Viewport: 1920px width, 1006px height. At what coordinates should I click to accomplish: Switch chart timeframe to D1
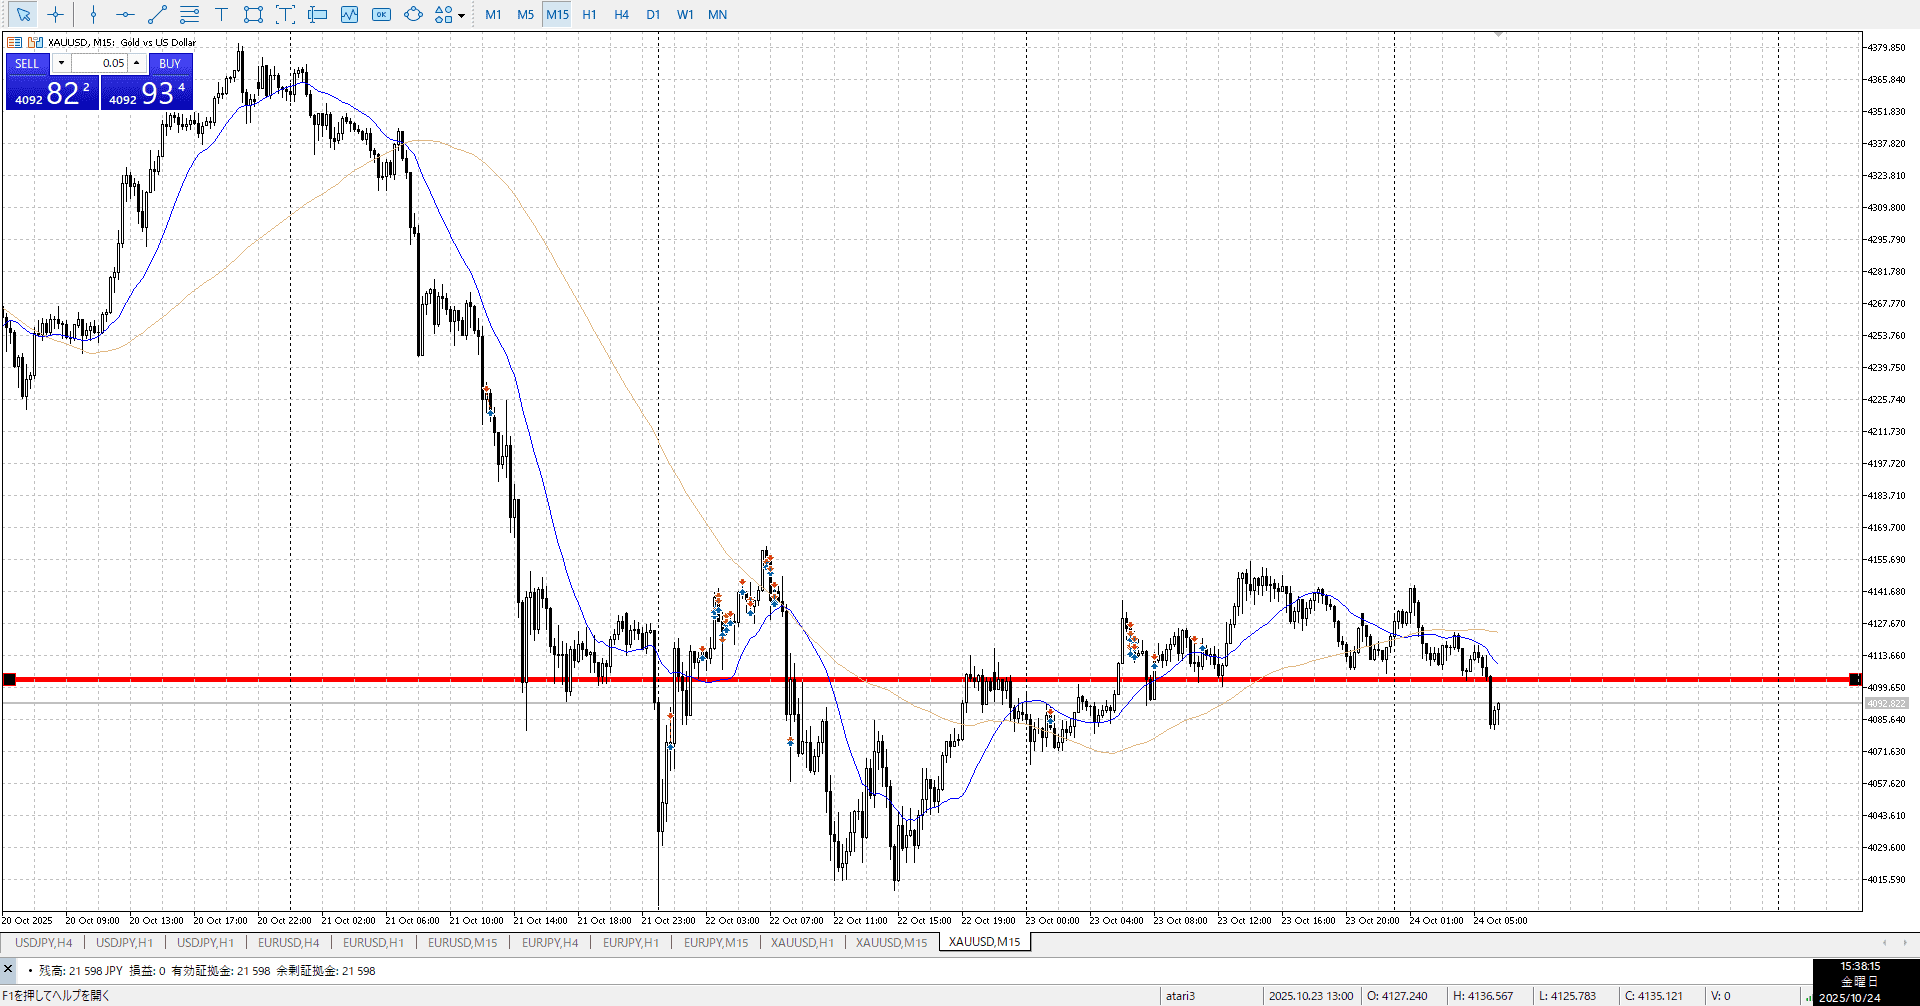coord(653,14)
